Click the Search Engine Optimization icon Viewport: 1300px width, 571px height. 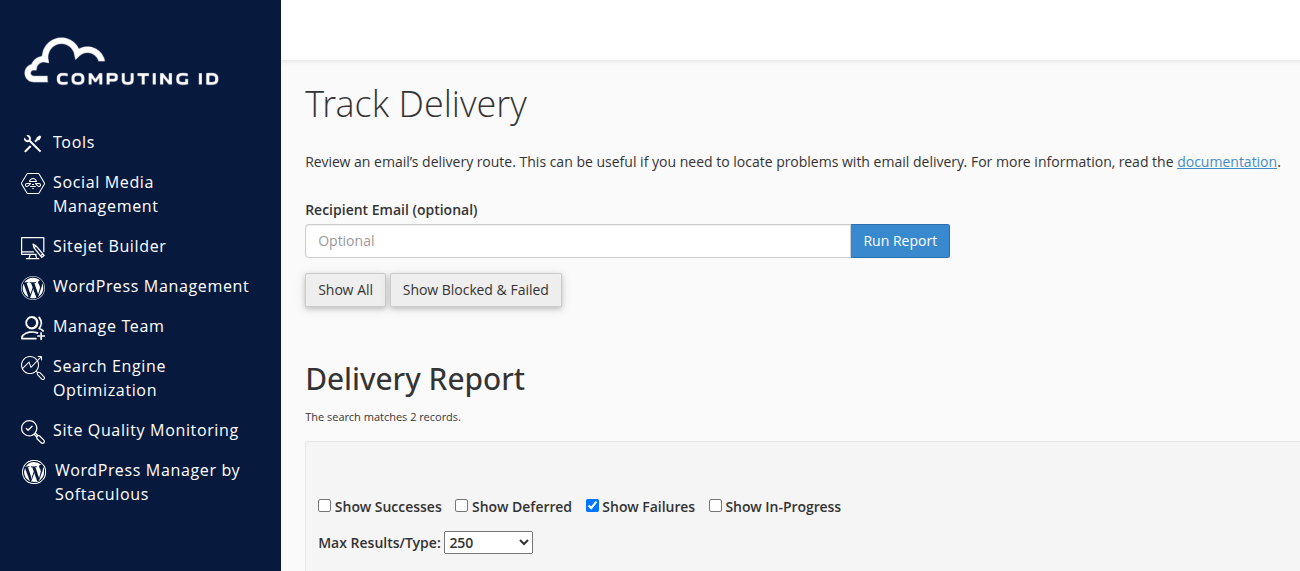click(x=33, y=367)
